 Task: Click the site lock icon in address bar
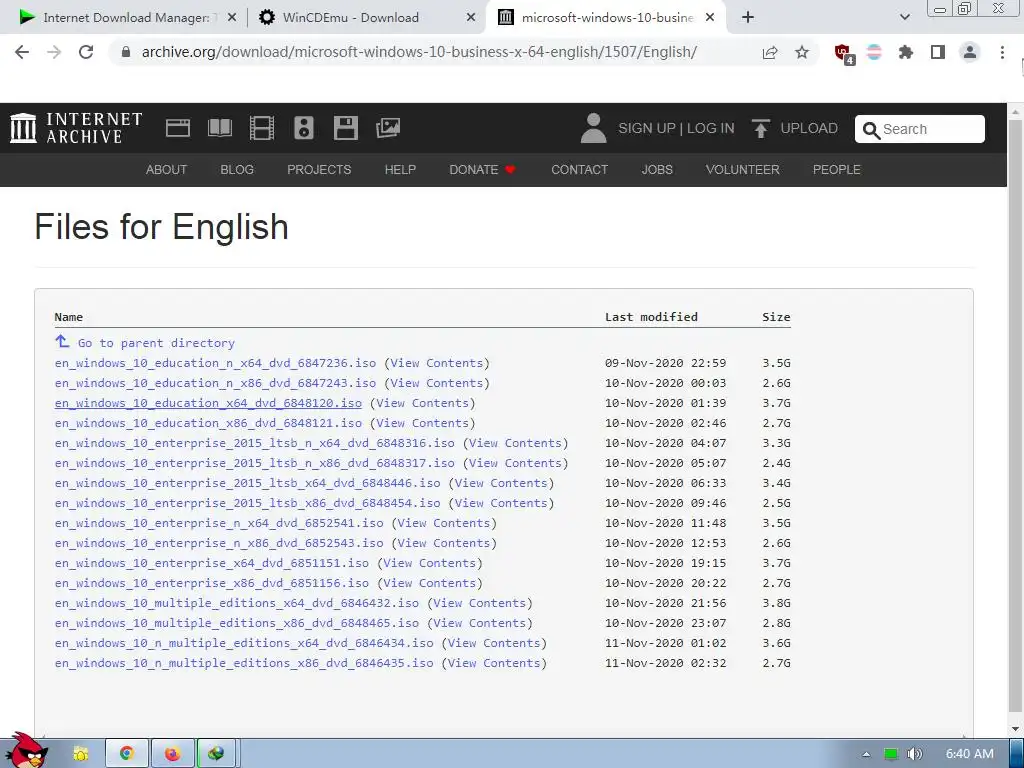pos(126,52)
